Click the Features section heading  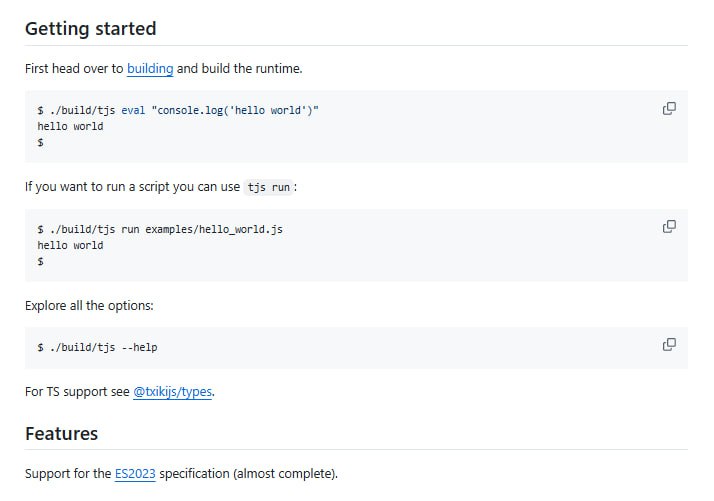pos(61,433)
